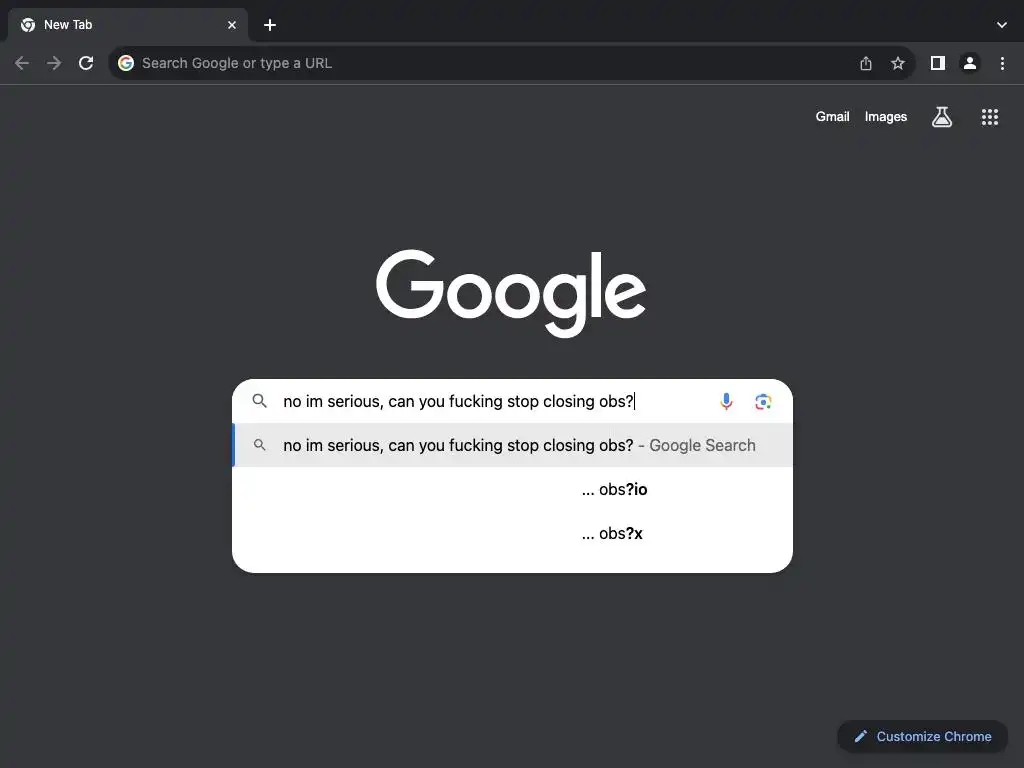Click the browser forward arrow

pyautogui.click(x=54, y=63)
